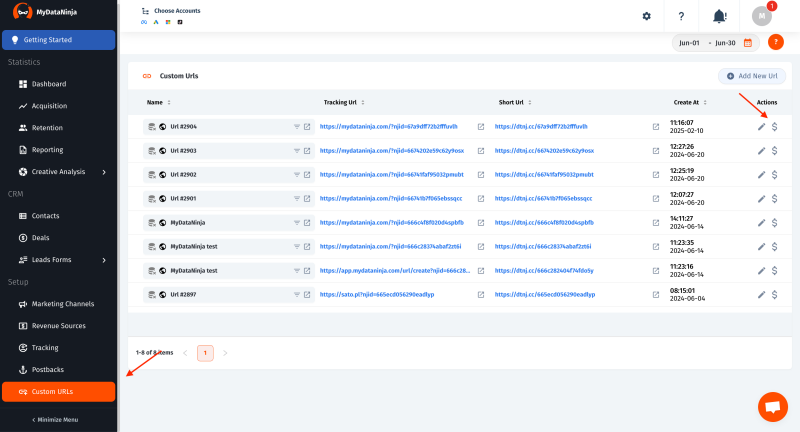800x432 pixels.
Task: Open the notifications bell
Action: [x=719, y=16]
